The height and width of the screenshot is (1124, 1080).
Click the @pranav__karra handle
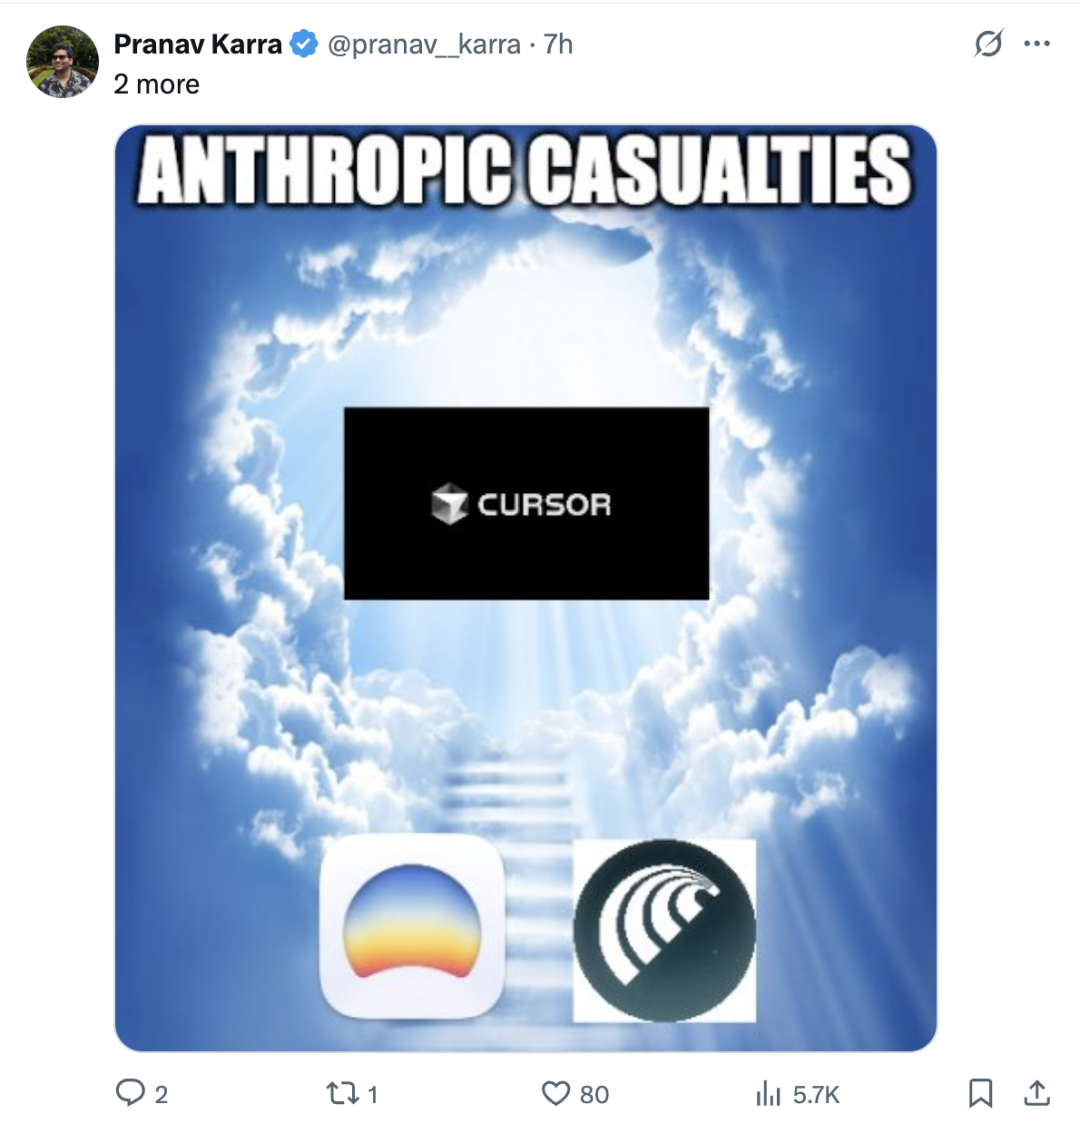coord(424,44)
